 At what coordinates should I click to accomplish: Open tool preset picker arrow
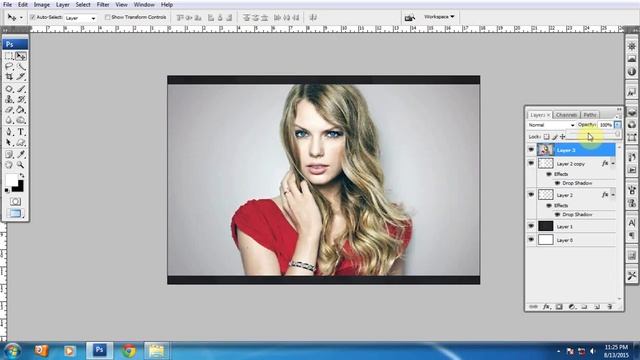pyautogui.click(x=21, y=18)
